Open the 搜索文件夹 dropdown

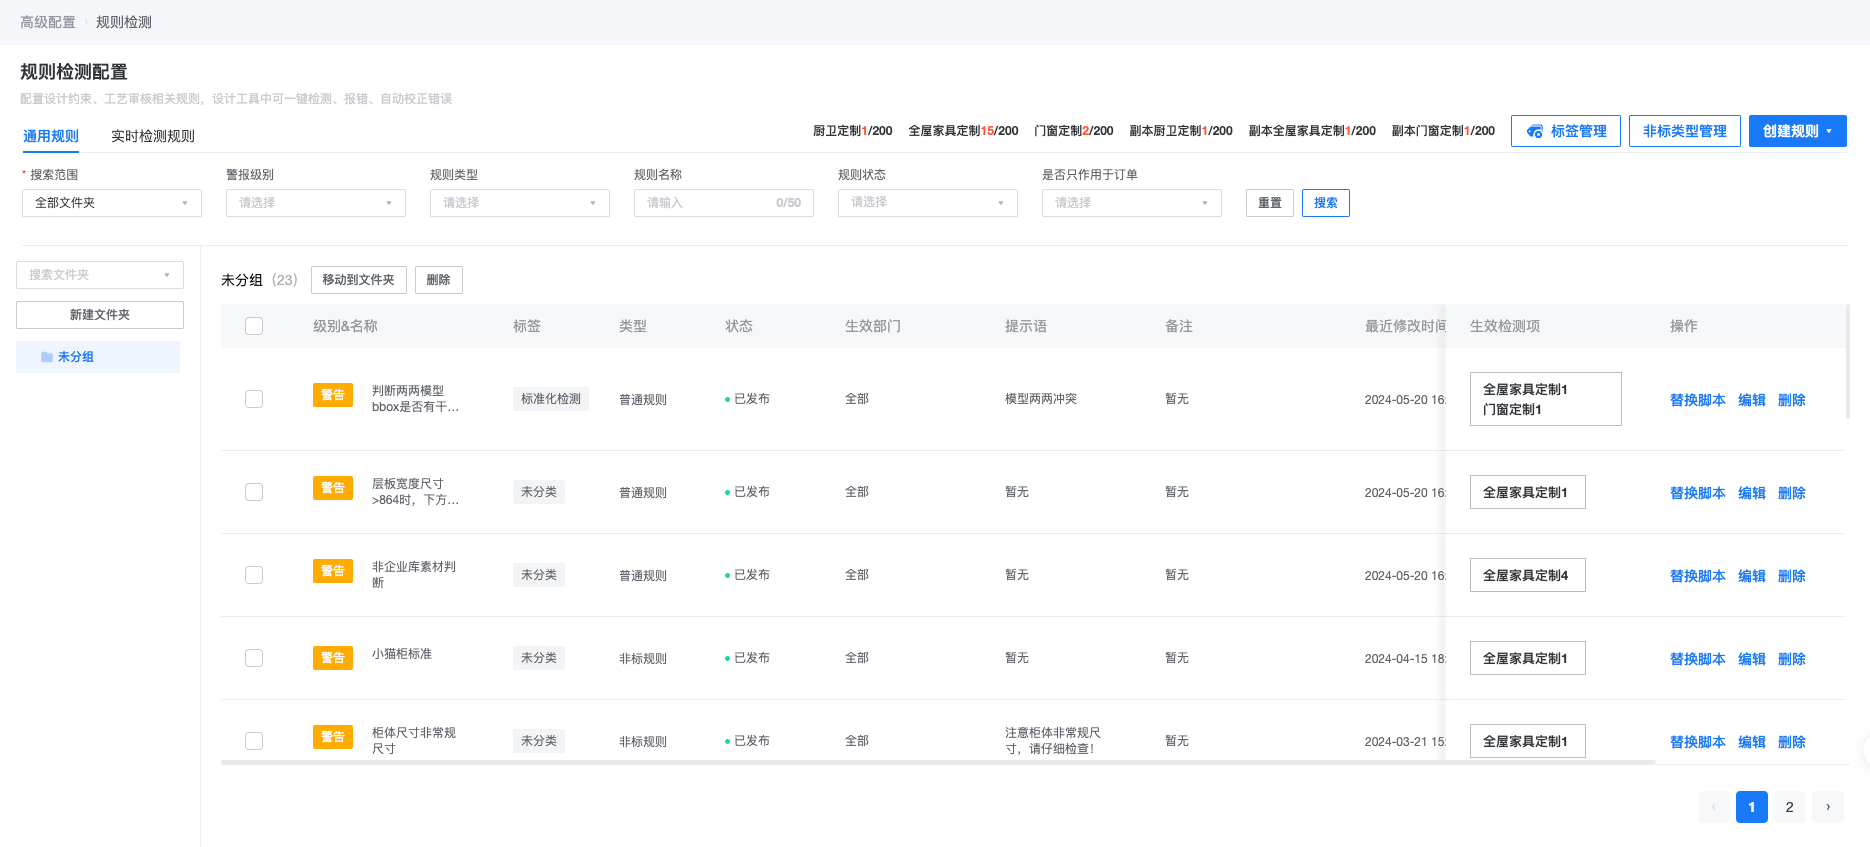100,275
